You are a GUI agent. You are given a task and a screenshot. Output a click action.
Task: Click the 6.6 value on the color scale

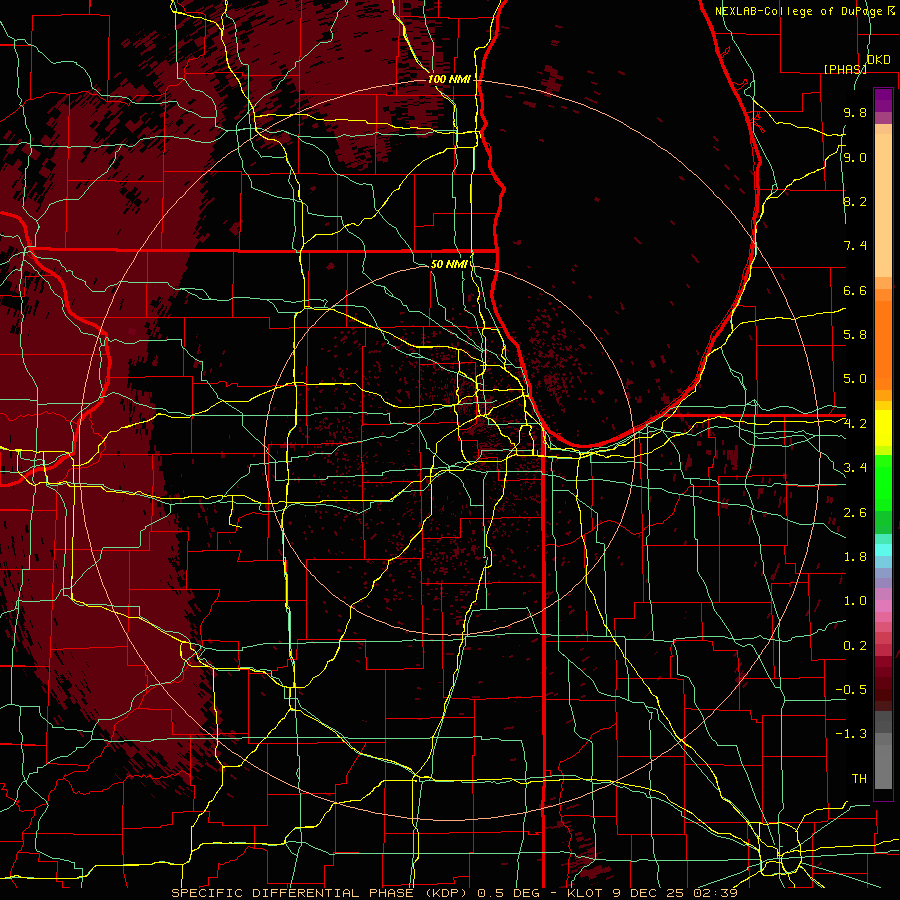855,290
